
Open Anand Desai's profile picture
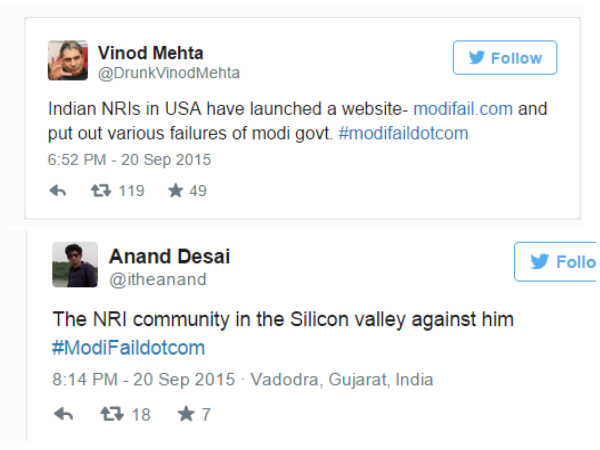[x=75, y=264]
